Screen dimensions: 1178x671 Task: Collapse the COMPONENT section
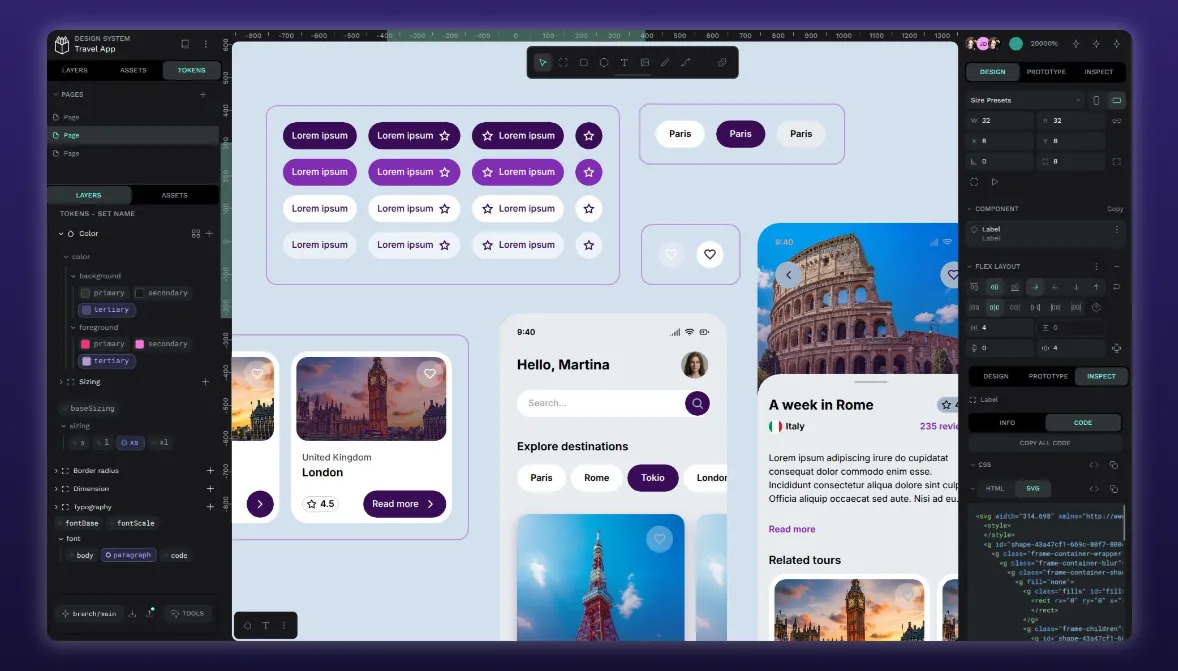coord(970,209)
